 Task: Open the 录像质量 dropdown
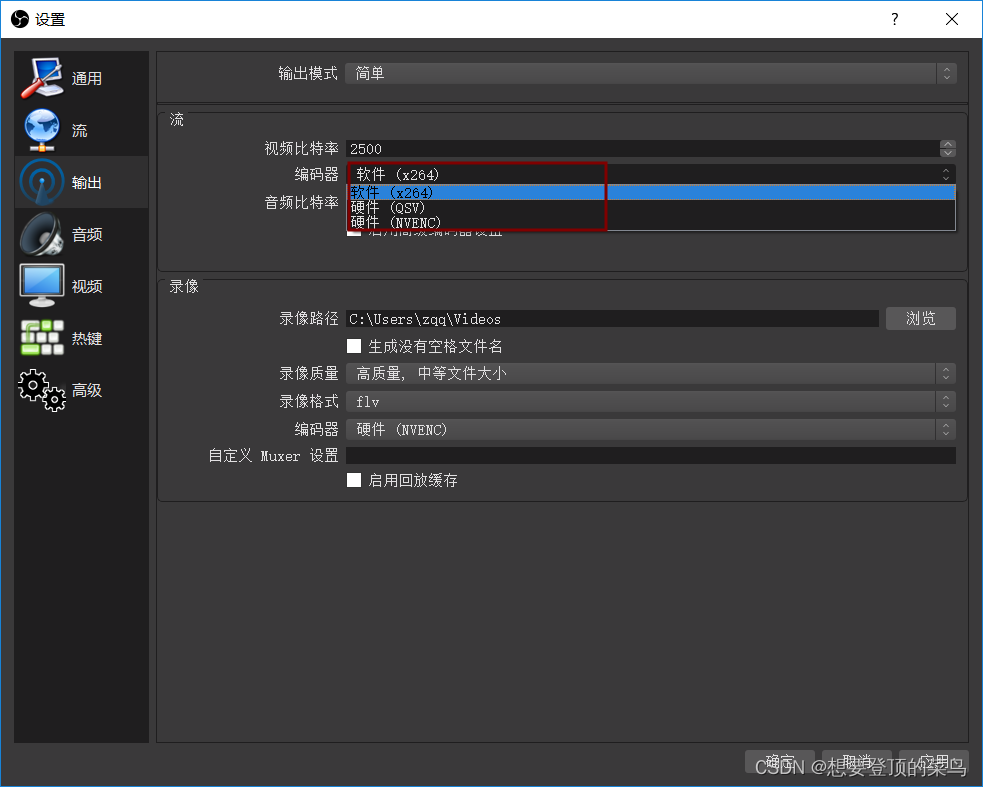(651, 374)
